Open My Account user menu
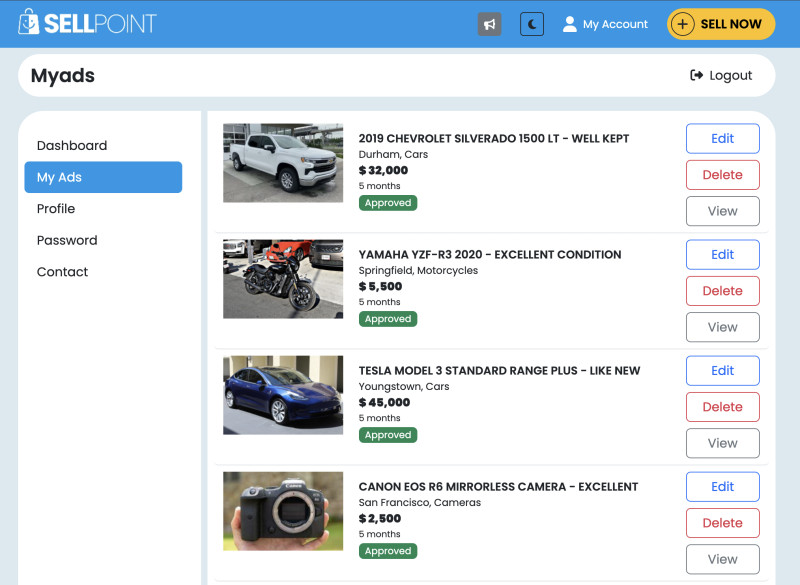This screenshot has width=800, height=585. pyautogui.click(x=605, y=24)
